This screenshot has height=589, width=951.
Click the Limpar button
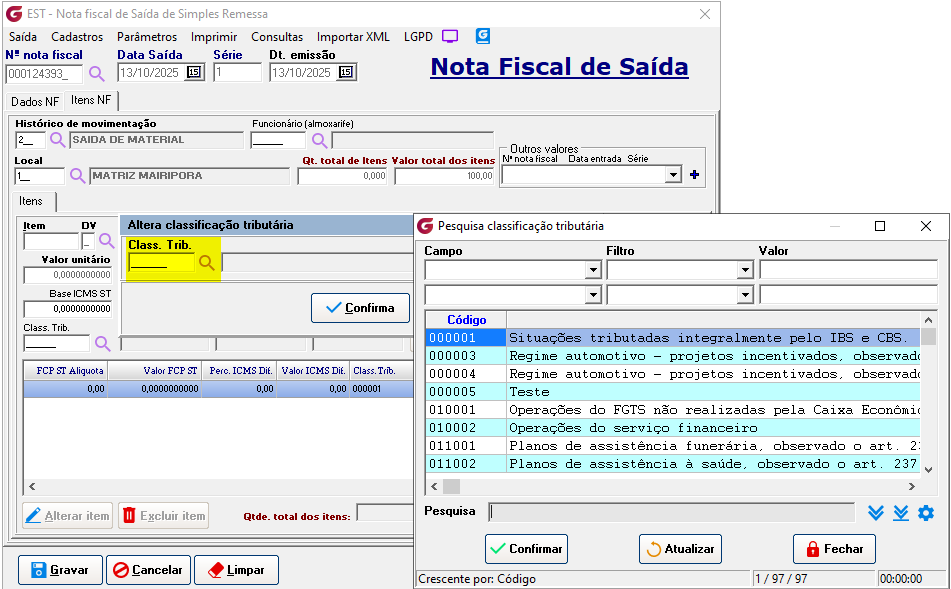237,570
